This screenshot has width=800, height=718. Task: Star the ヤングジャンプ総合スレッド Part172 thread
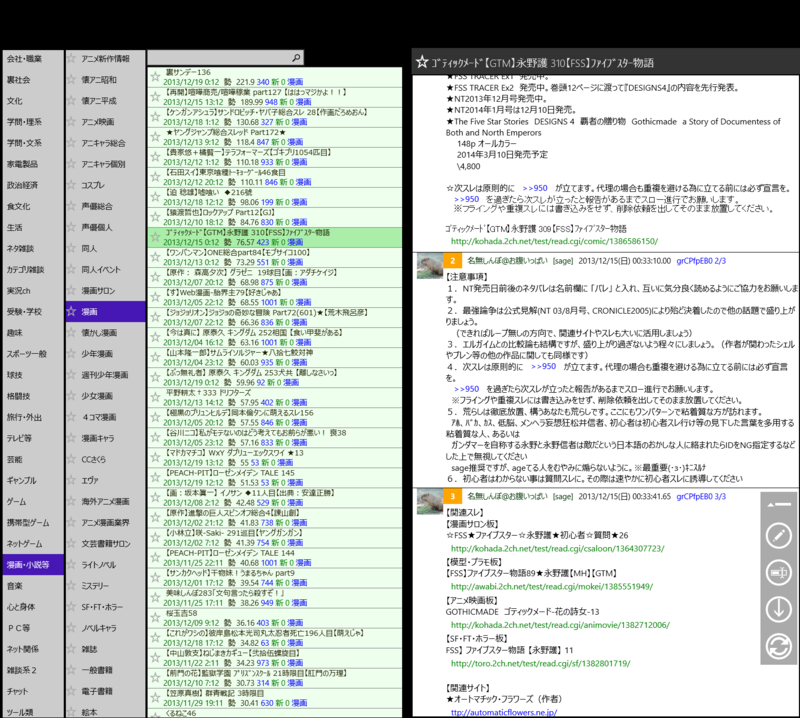(x=155, y=137)
